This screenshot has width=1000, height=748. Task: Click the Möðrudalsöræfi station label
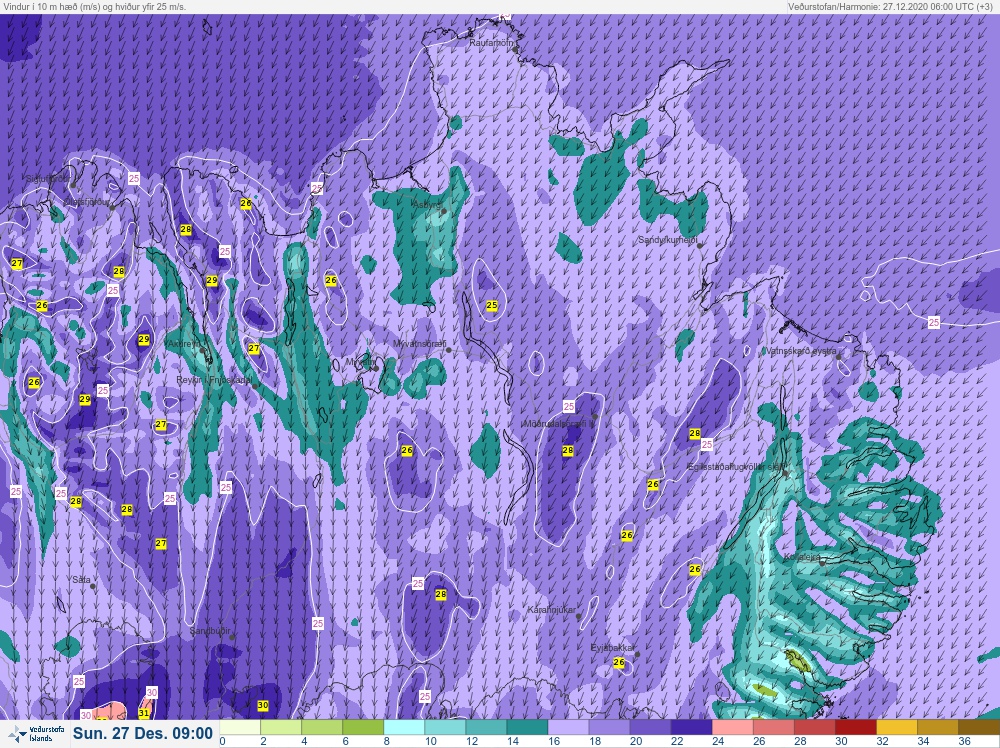[559, 423]
